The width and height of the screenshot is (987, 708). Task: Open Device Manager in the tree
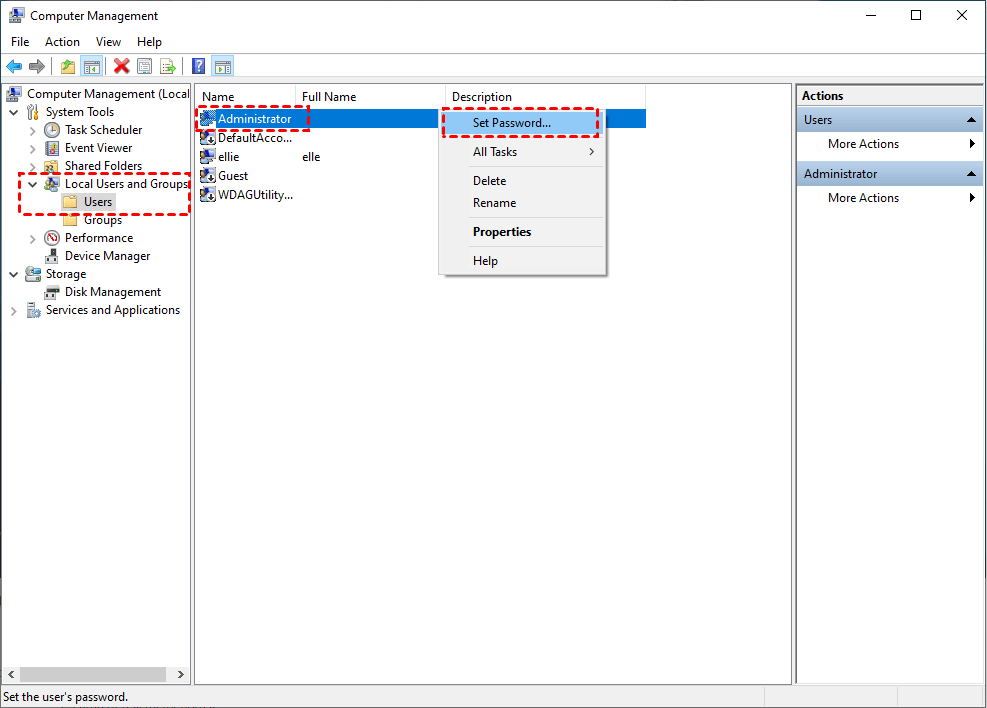[107, 256]
